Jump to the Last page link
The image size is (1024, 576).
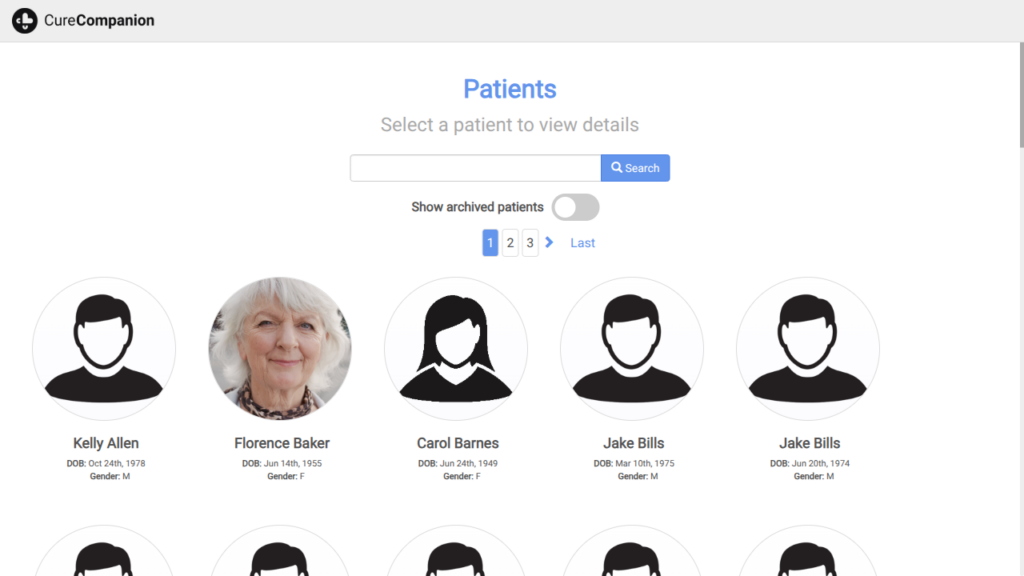click(x=582, y=243)
